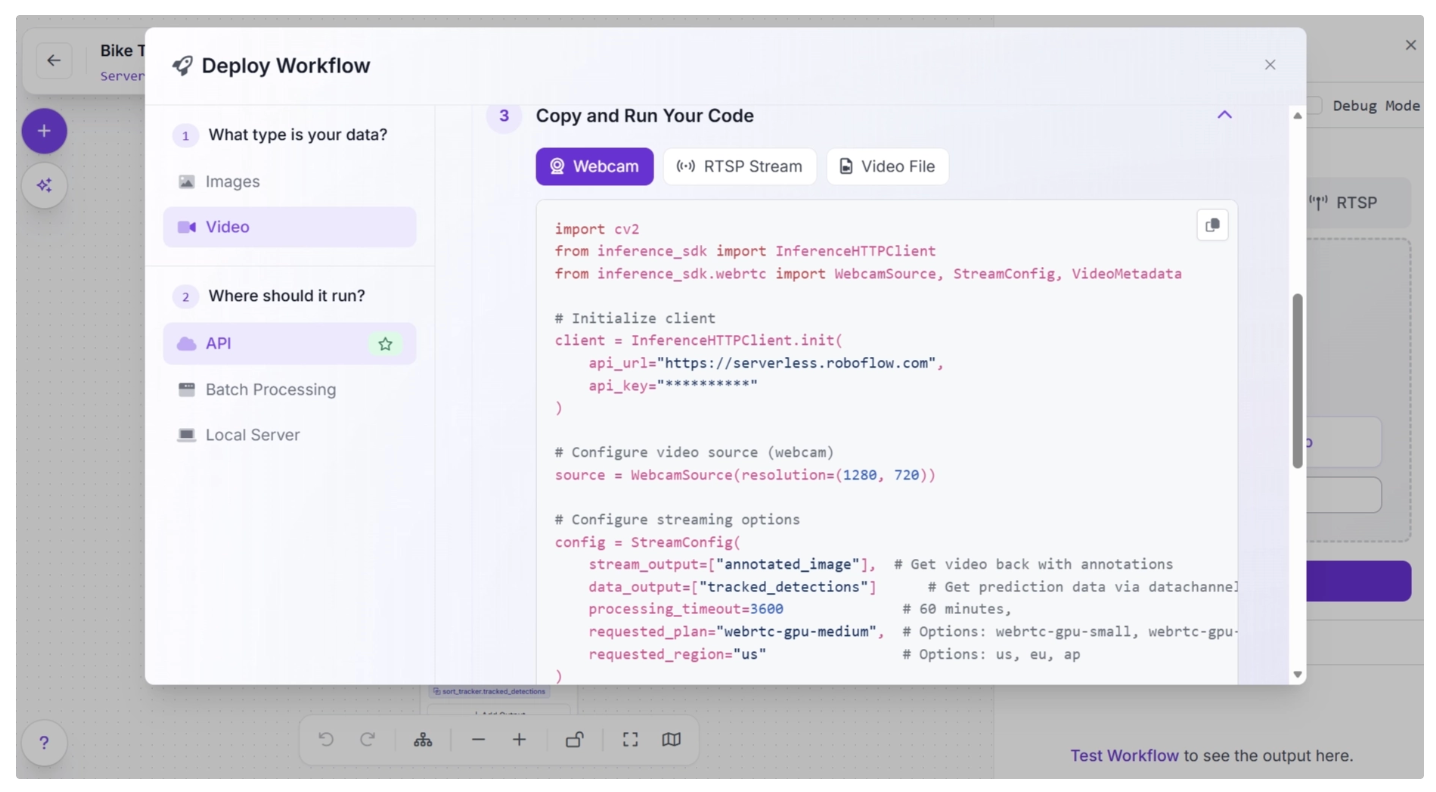Zoom out the canvas with minus

point(478,740)
